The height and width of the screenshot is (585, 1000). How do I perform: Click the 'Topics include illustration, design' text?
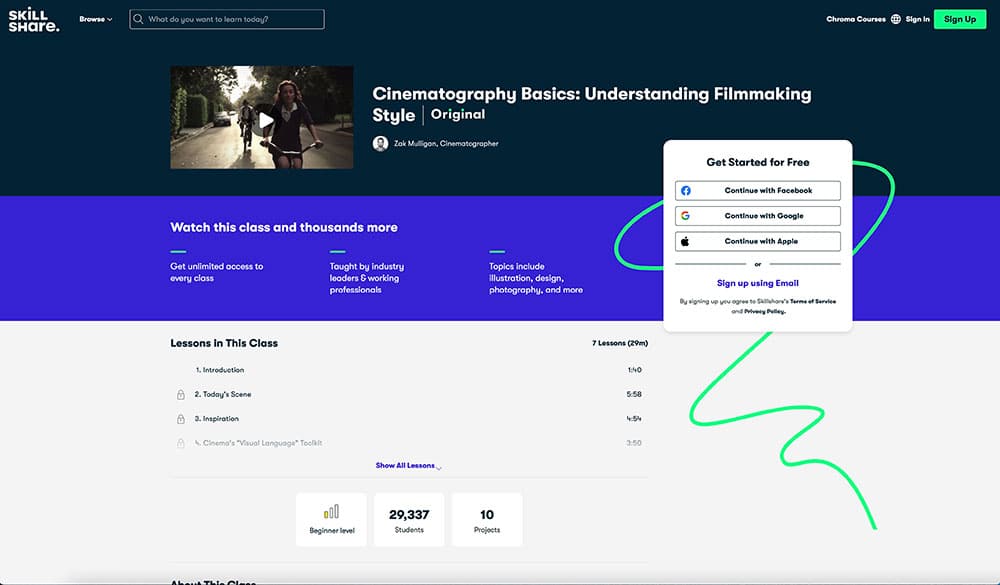(536, 278)
